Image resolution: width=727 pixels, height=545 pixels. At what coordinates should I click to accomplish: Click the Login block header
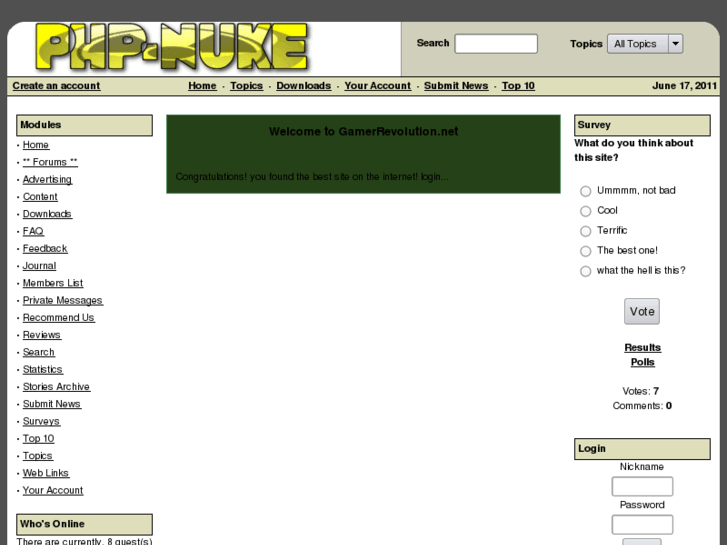[642, 449]
